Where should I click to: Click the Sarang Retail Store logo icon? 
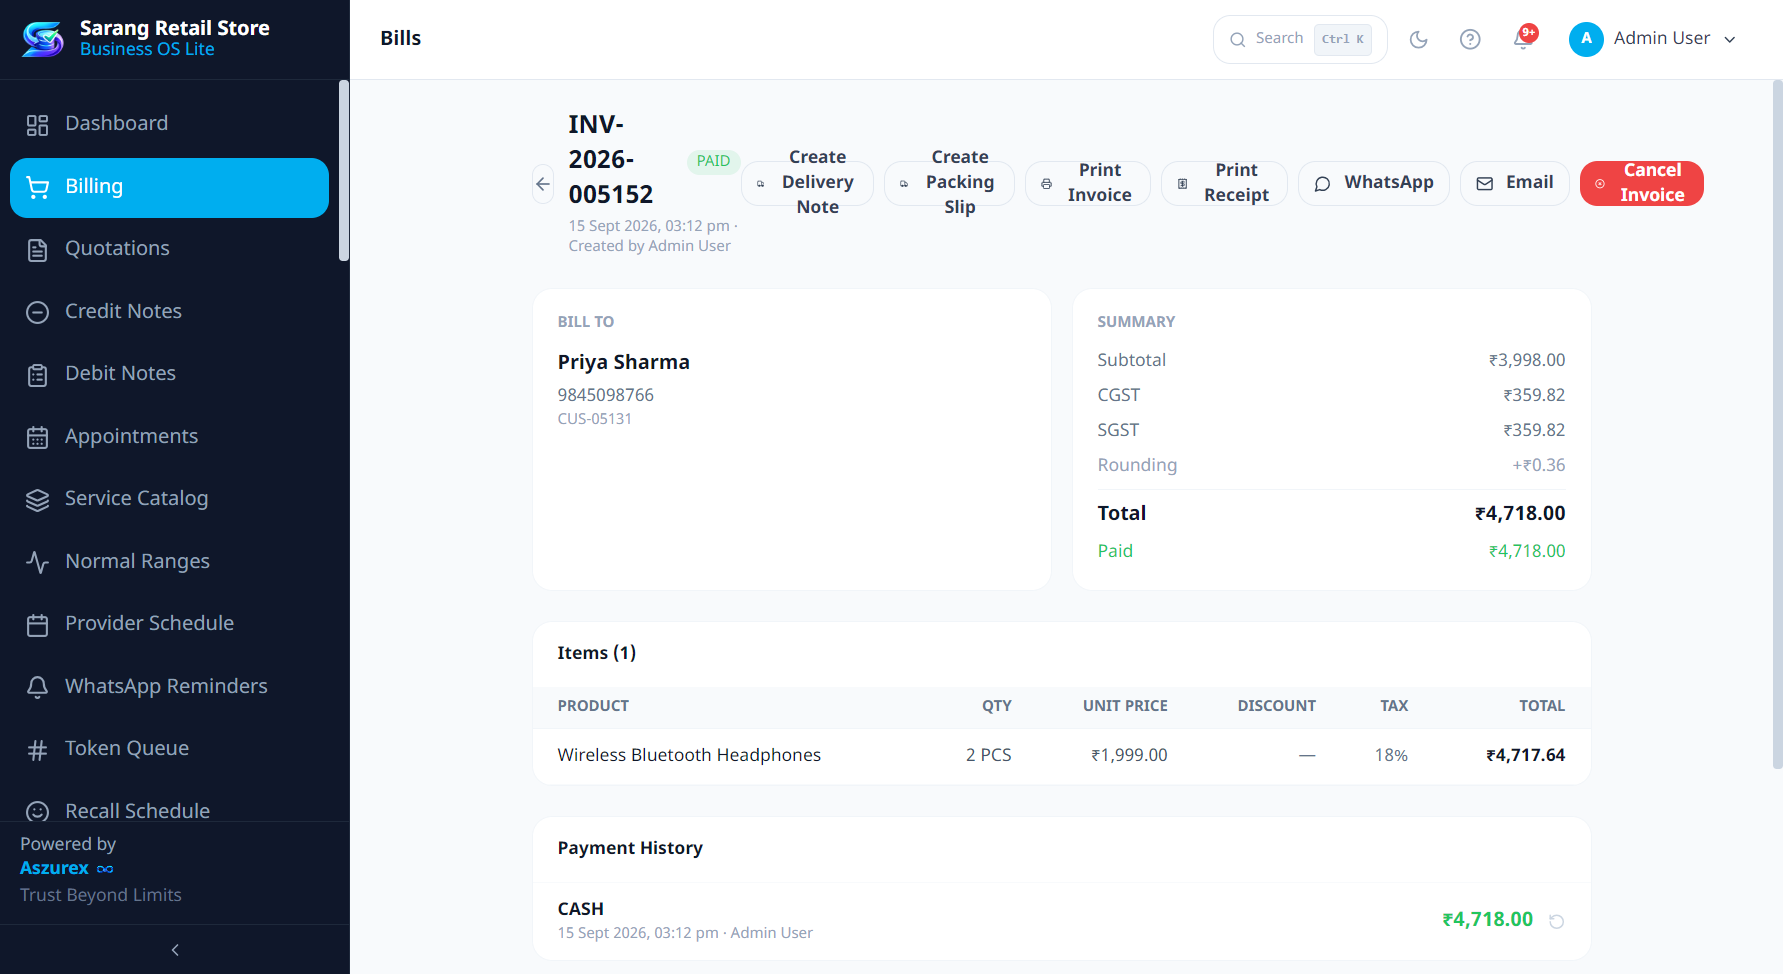43,39
